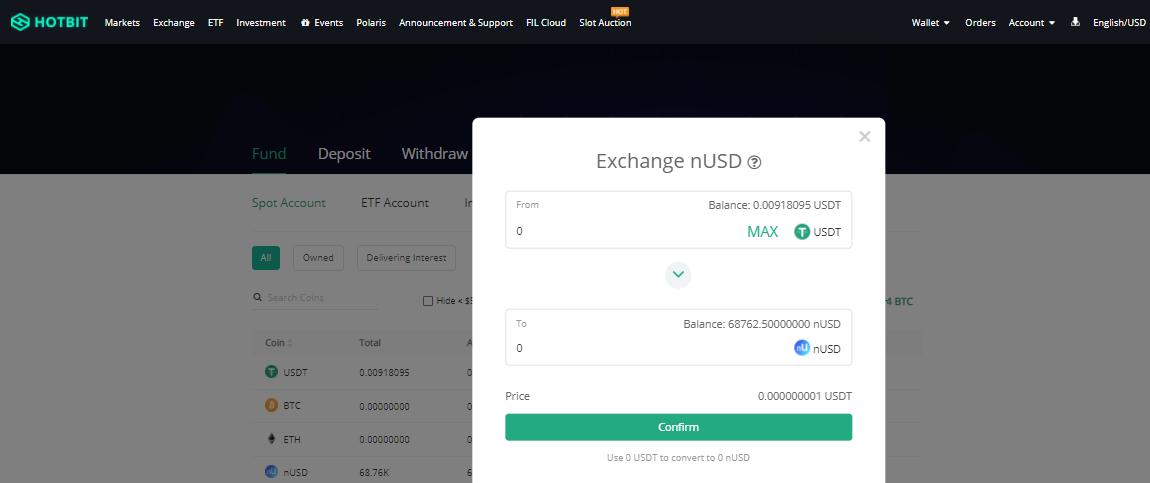Image resolution: width=1150 pixels, height=483 pixels.
Task: Open the Polaris menu item
Action: [371, 23]
